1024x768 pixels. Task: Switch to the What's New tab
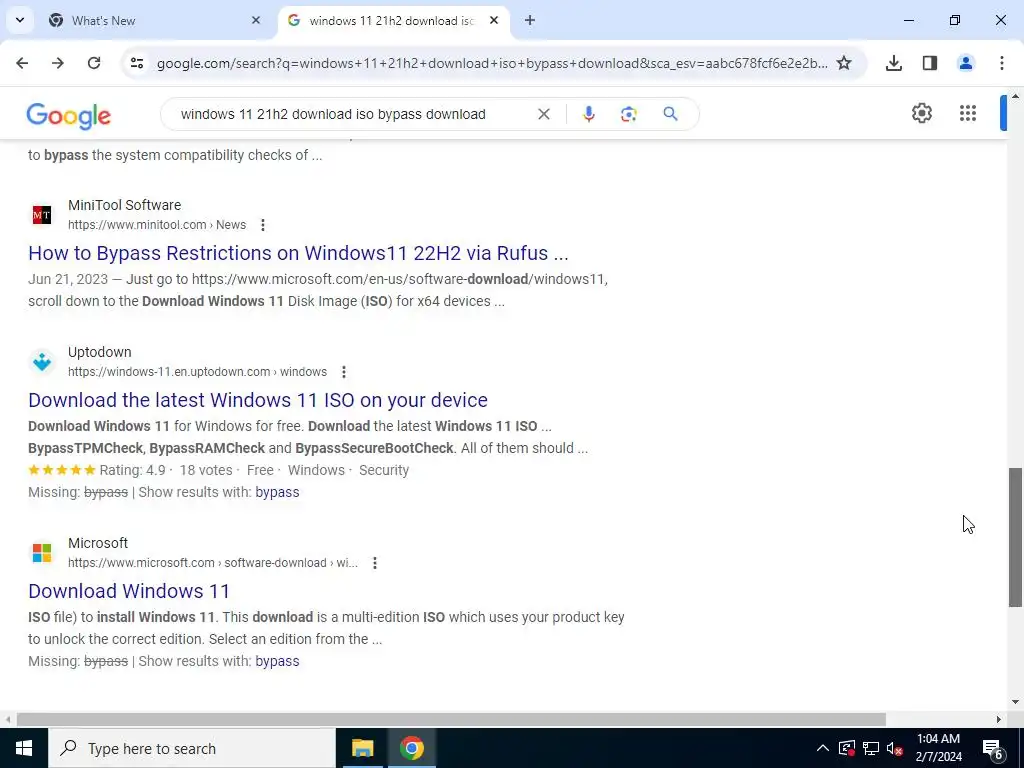(x=155, y=20)
